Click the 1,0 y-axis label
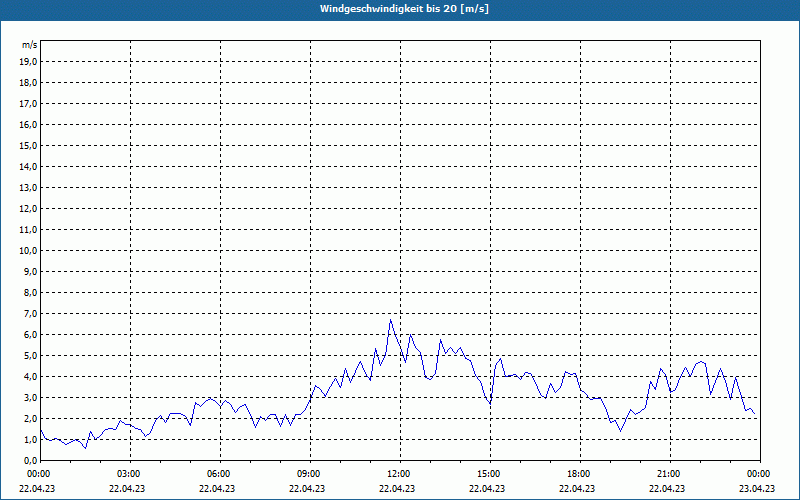Screen dimensions: 800x500 click(30, 439)
